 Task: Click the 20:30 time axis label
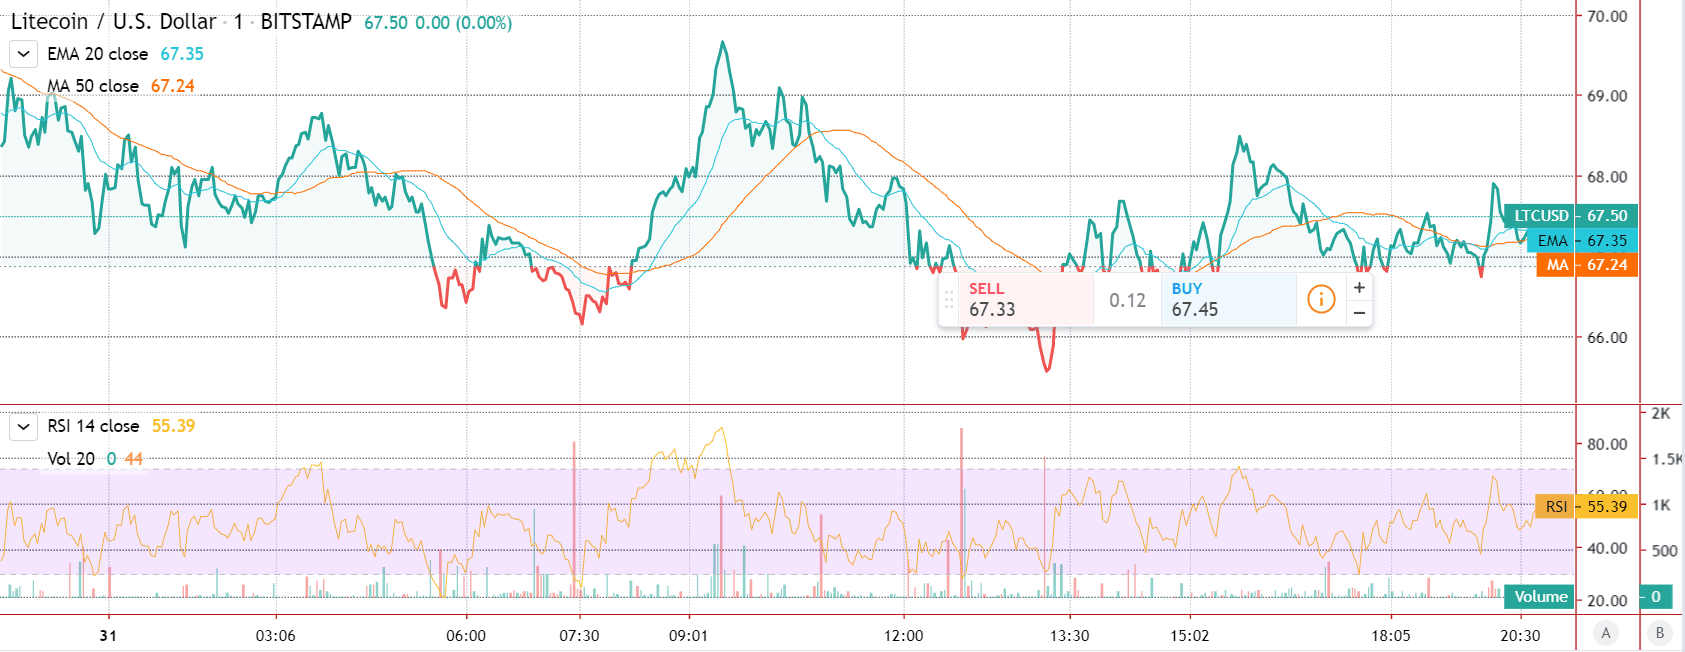(1520, 636)
